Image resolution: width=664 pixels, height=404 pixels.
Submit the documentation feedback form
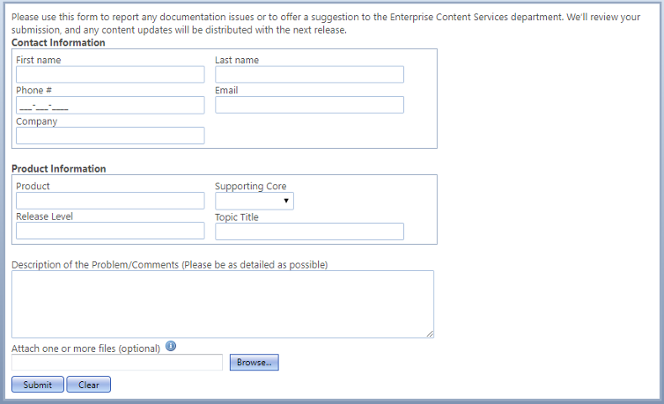pos(38,385)
